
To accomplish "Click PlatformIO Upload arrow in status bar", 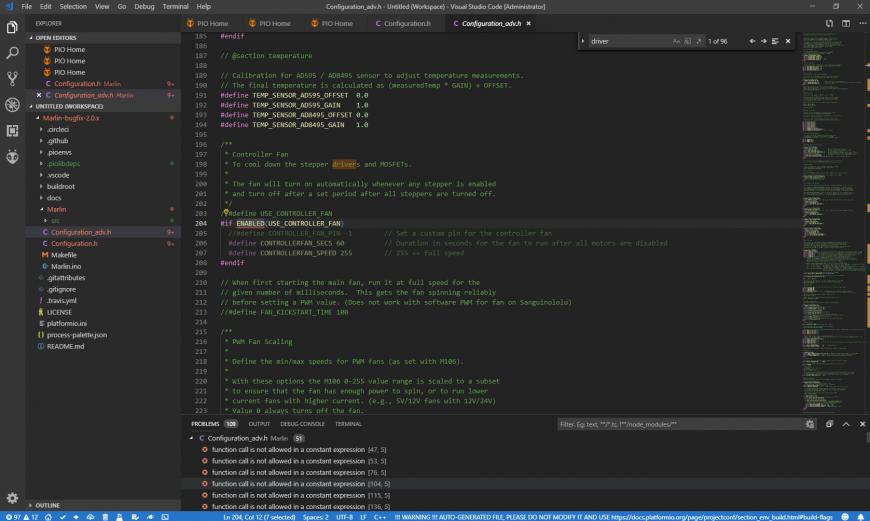I will point(76,517).
